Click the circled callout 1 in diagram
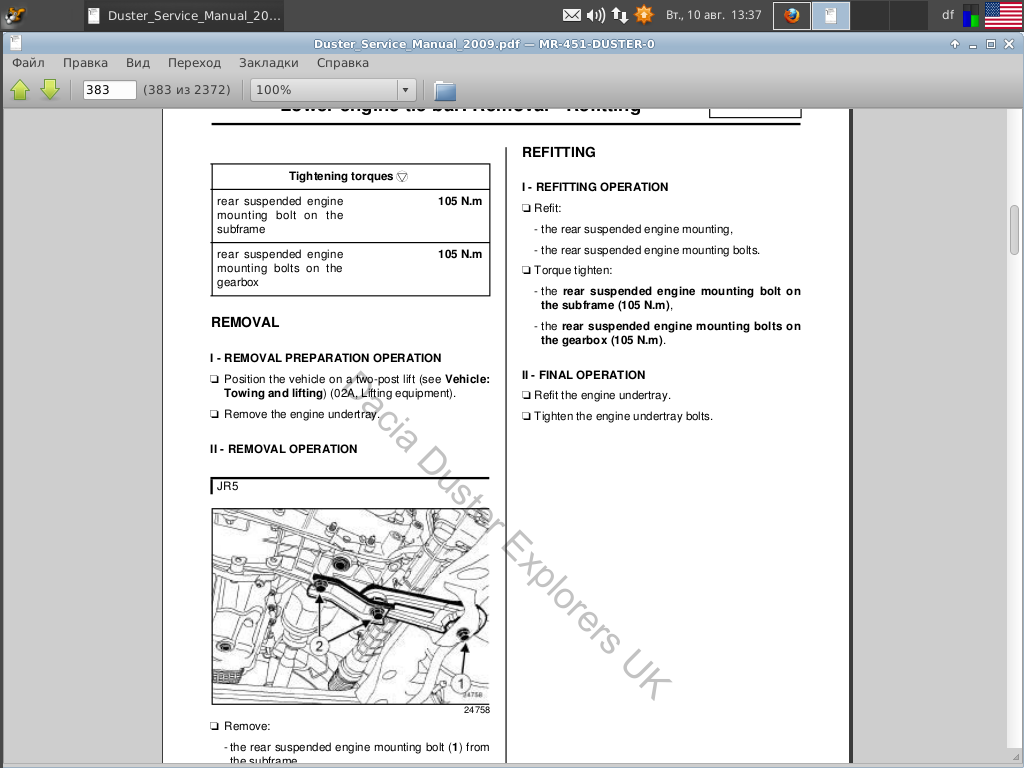1024x768 pixels. point(460,683)
